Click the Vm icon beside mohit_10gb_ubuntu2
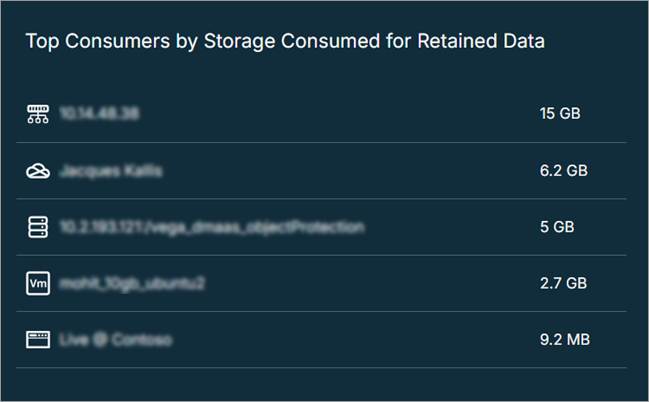649x402 pixels. [37, 283]
